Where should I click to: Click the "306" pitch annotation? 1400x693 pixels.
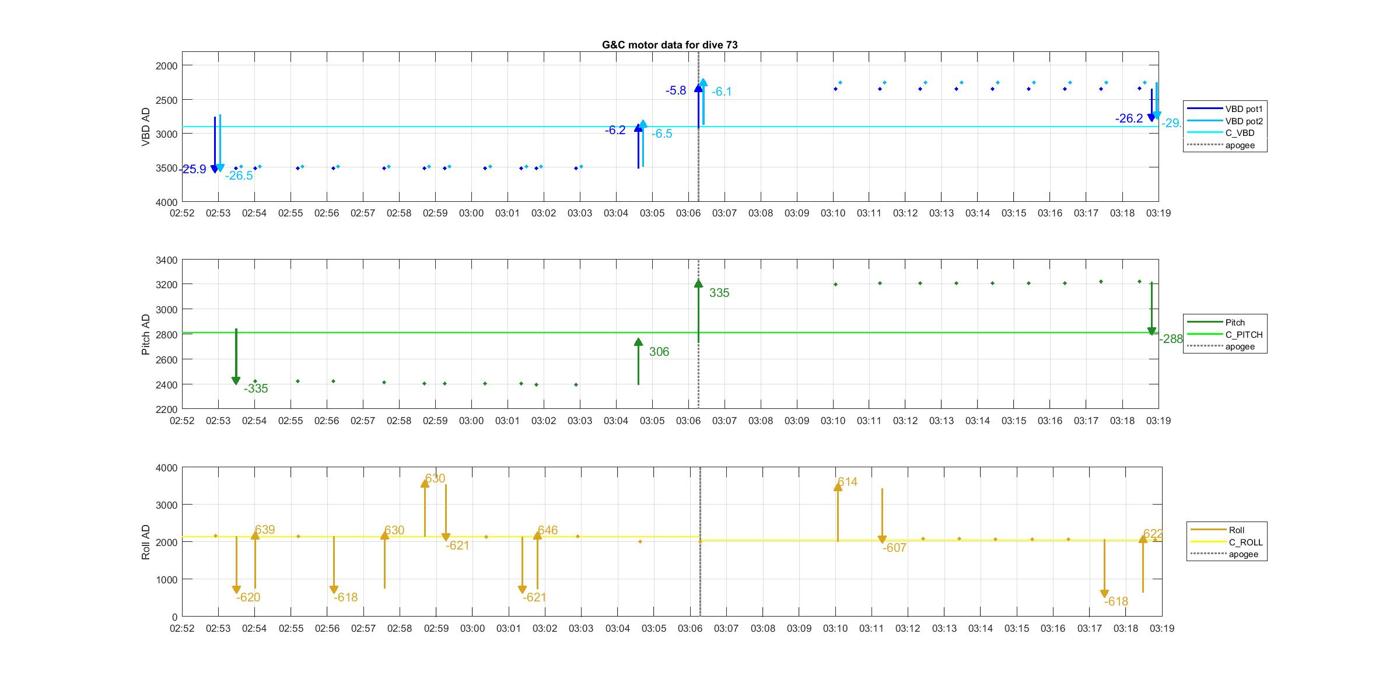click(659, 352)
